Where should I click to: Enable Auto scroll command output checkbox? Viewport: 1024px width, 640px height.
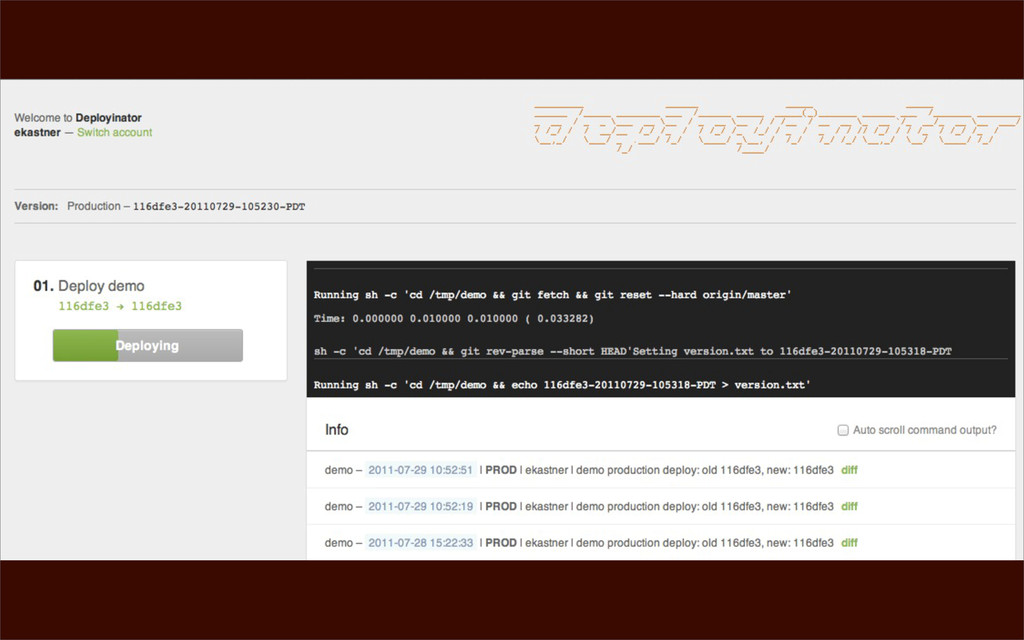click(x=842, y=430)
